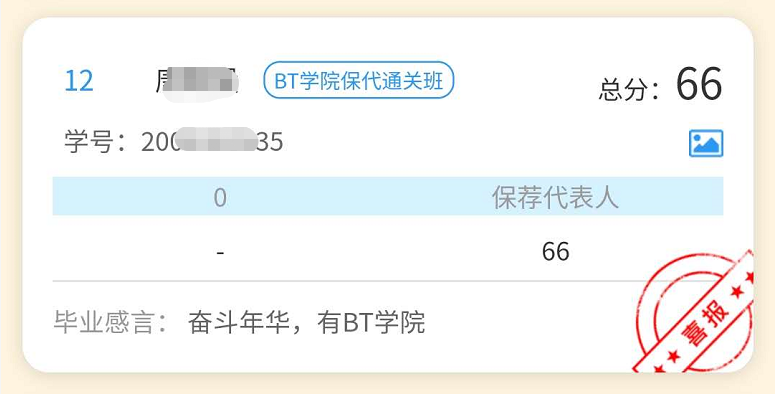775x394 pixels.
Task: Click the gray divider line above 毕业感言
Action: (346, 281)
